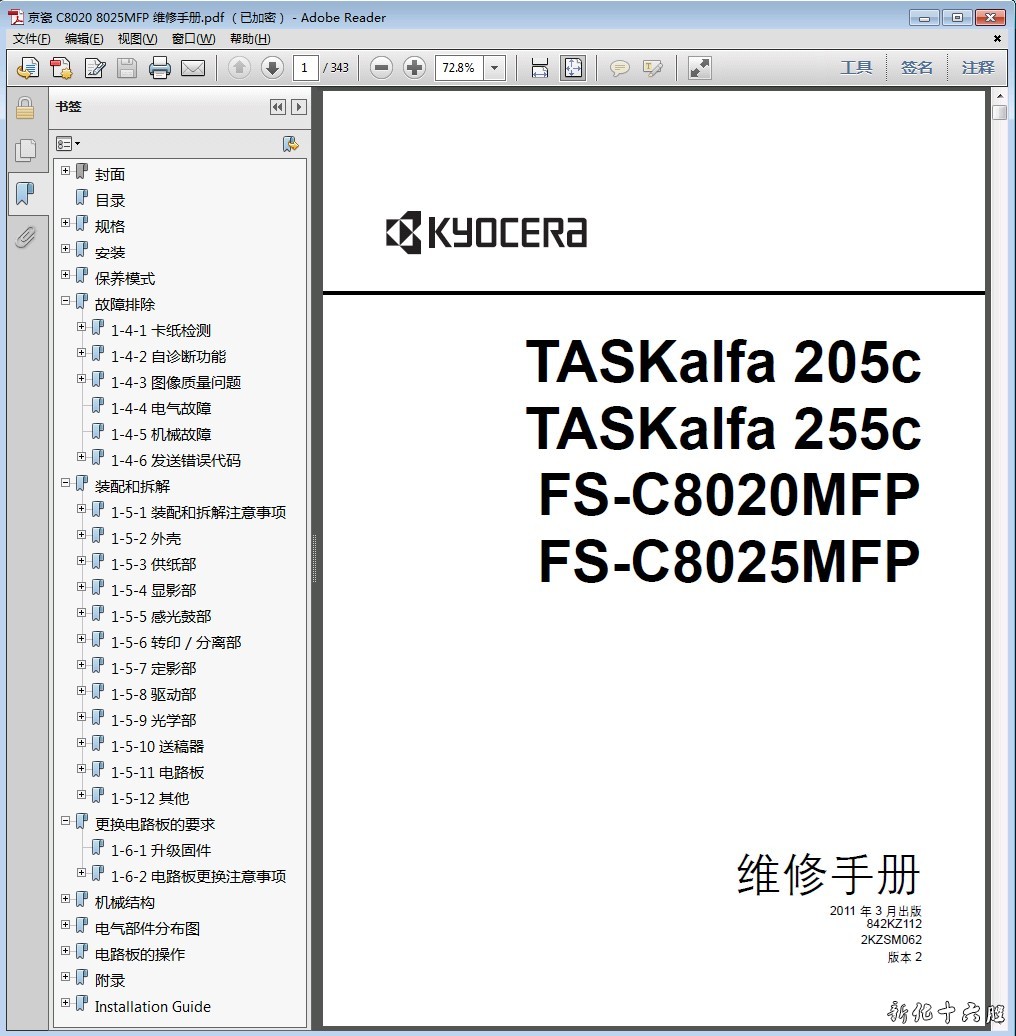The image size is (1016, 1036).
Task: Open the attachments paperclip panel
Action: [25, 237]
